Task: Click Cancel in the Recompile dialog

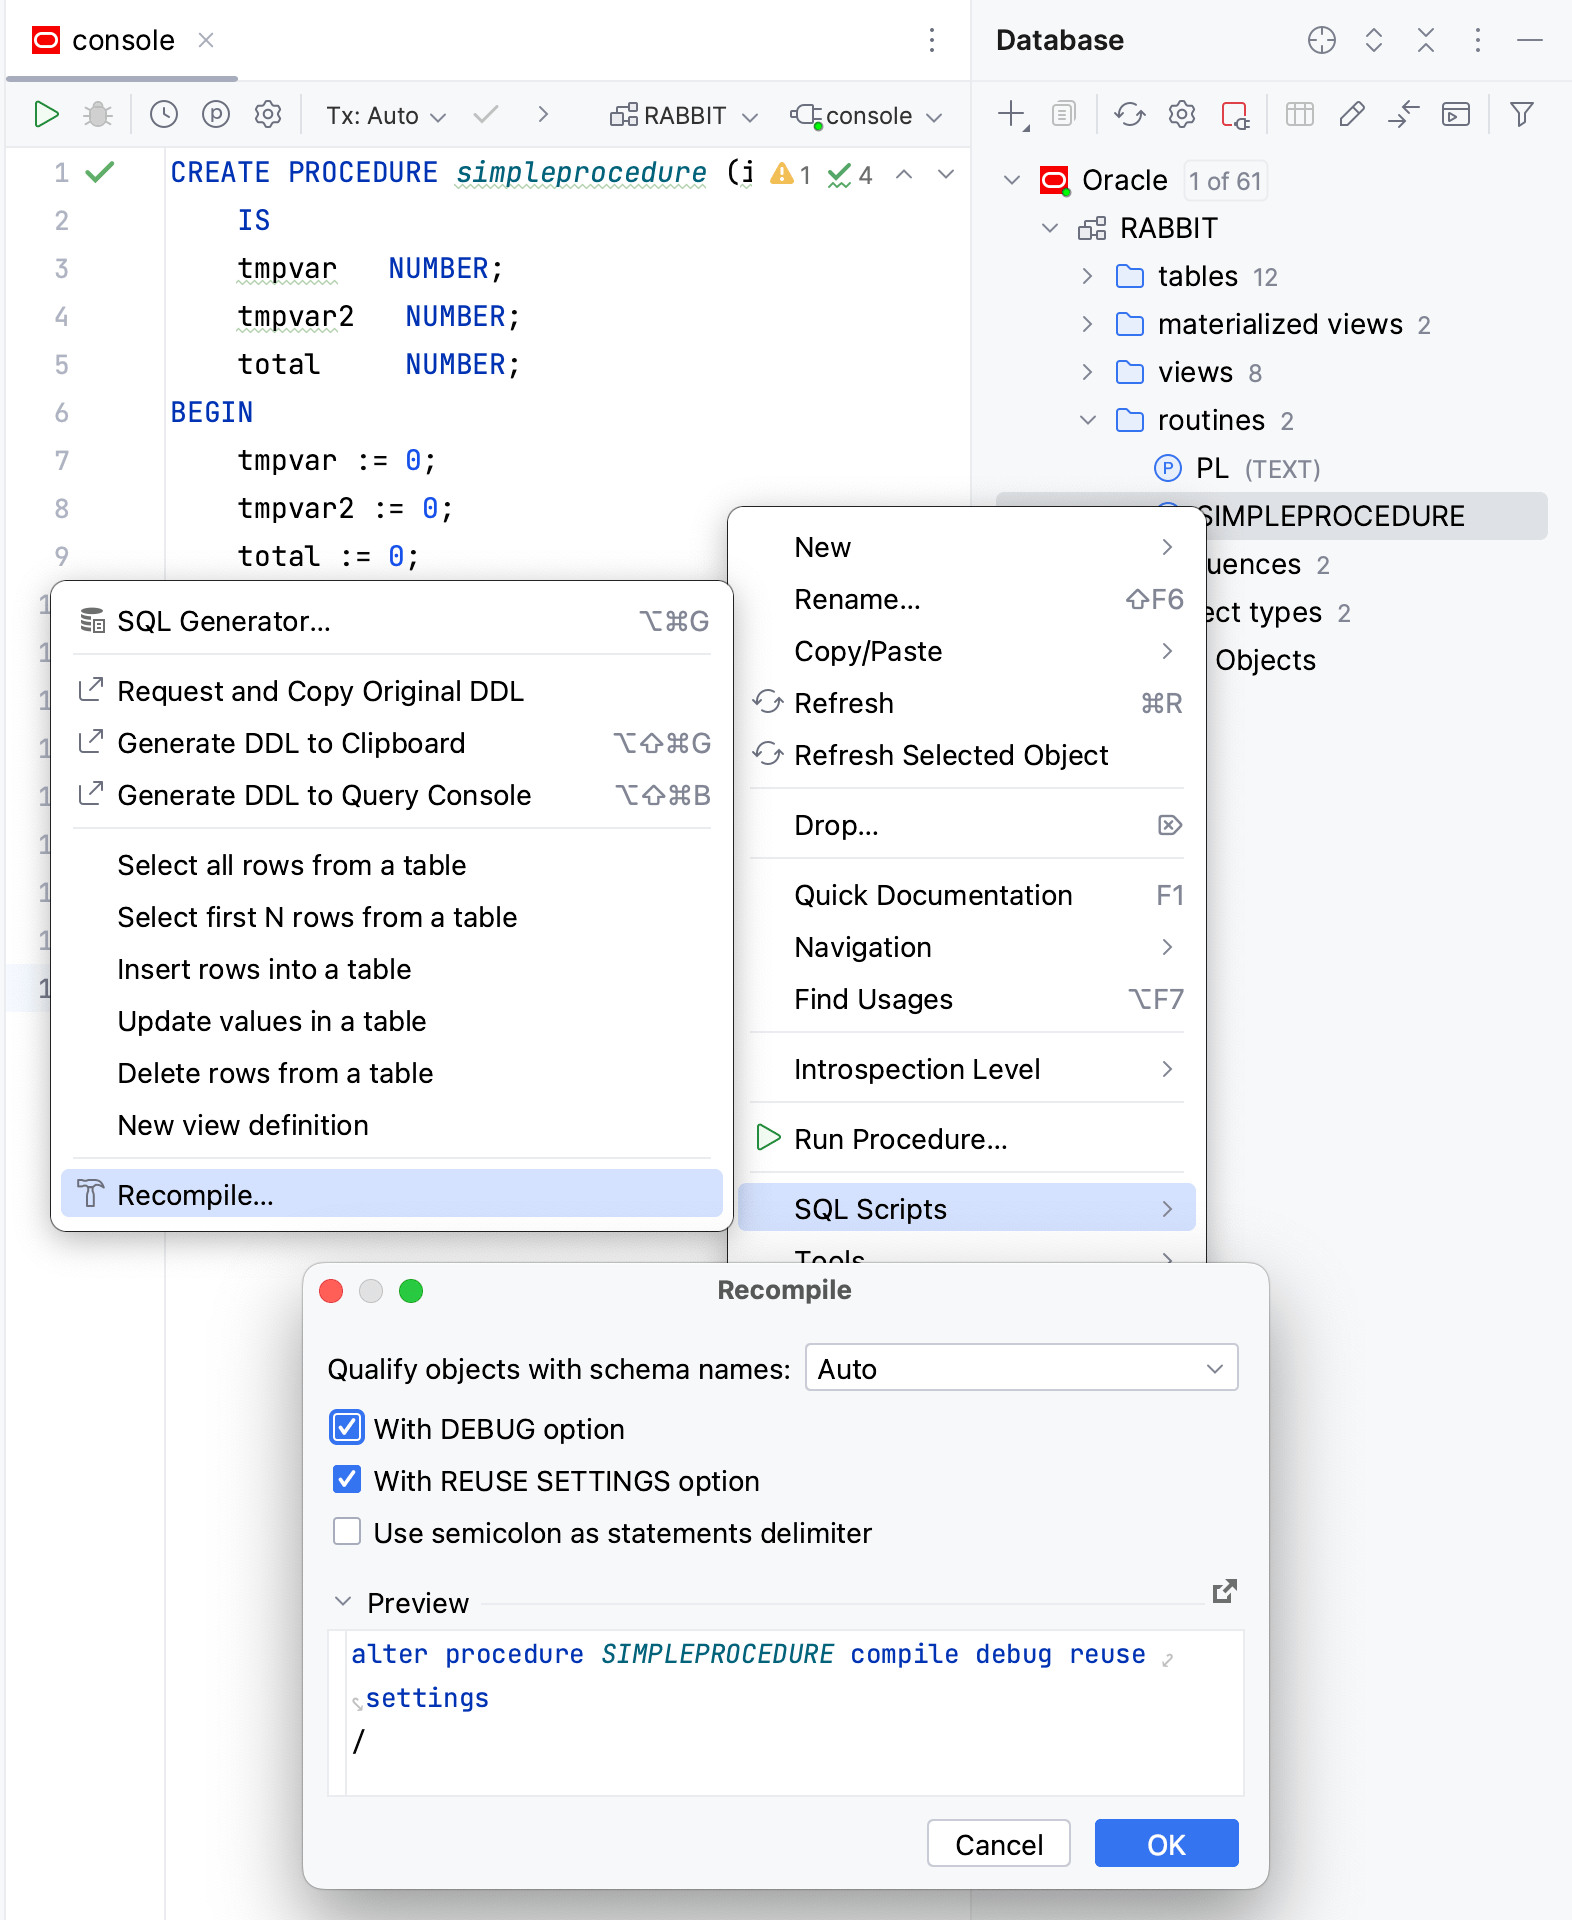Action: 998,1844
